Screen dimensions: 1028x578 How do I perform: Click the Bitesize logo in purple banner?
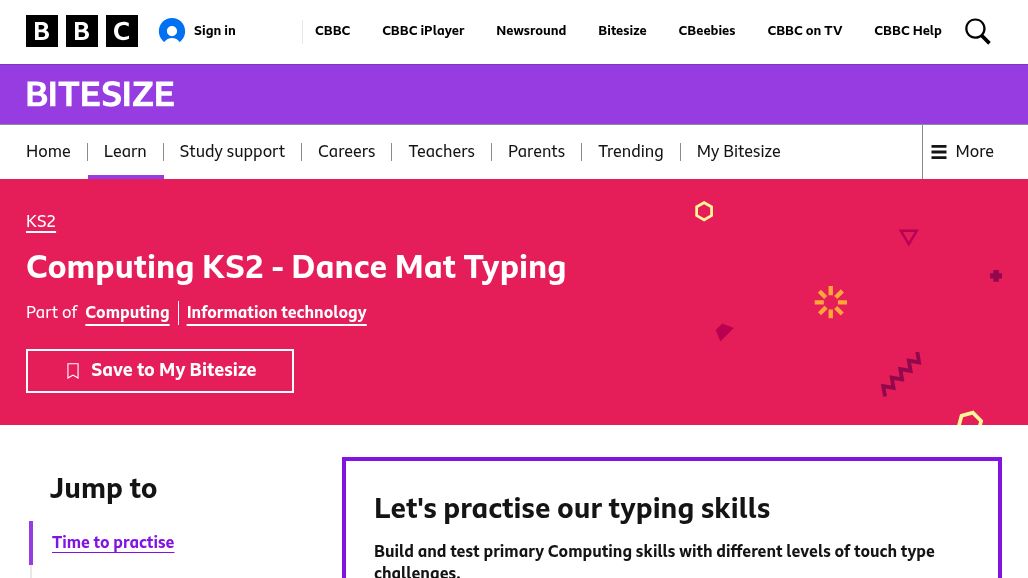[100, 94]
